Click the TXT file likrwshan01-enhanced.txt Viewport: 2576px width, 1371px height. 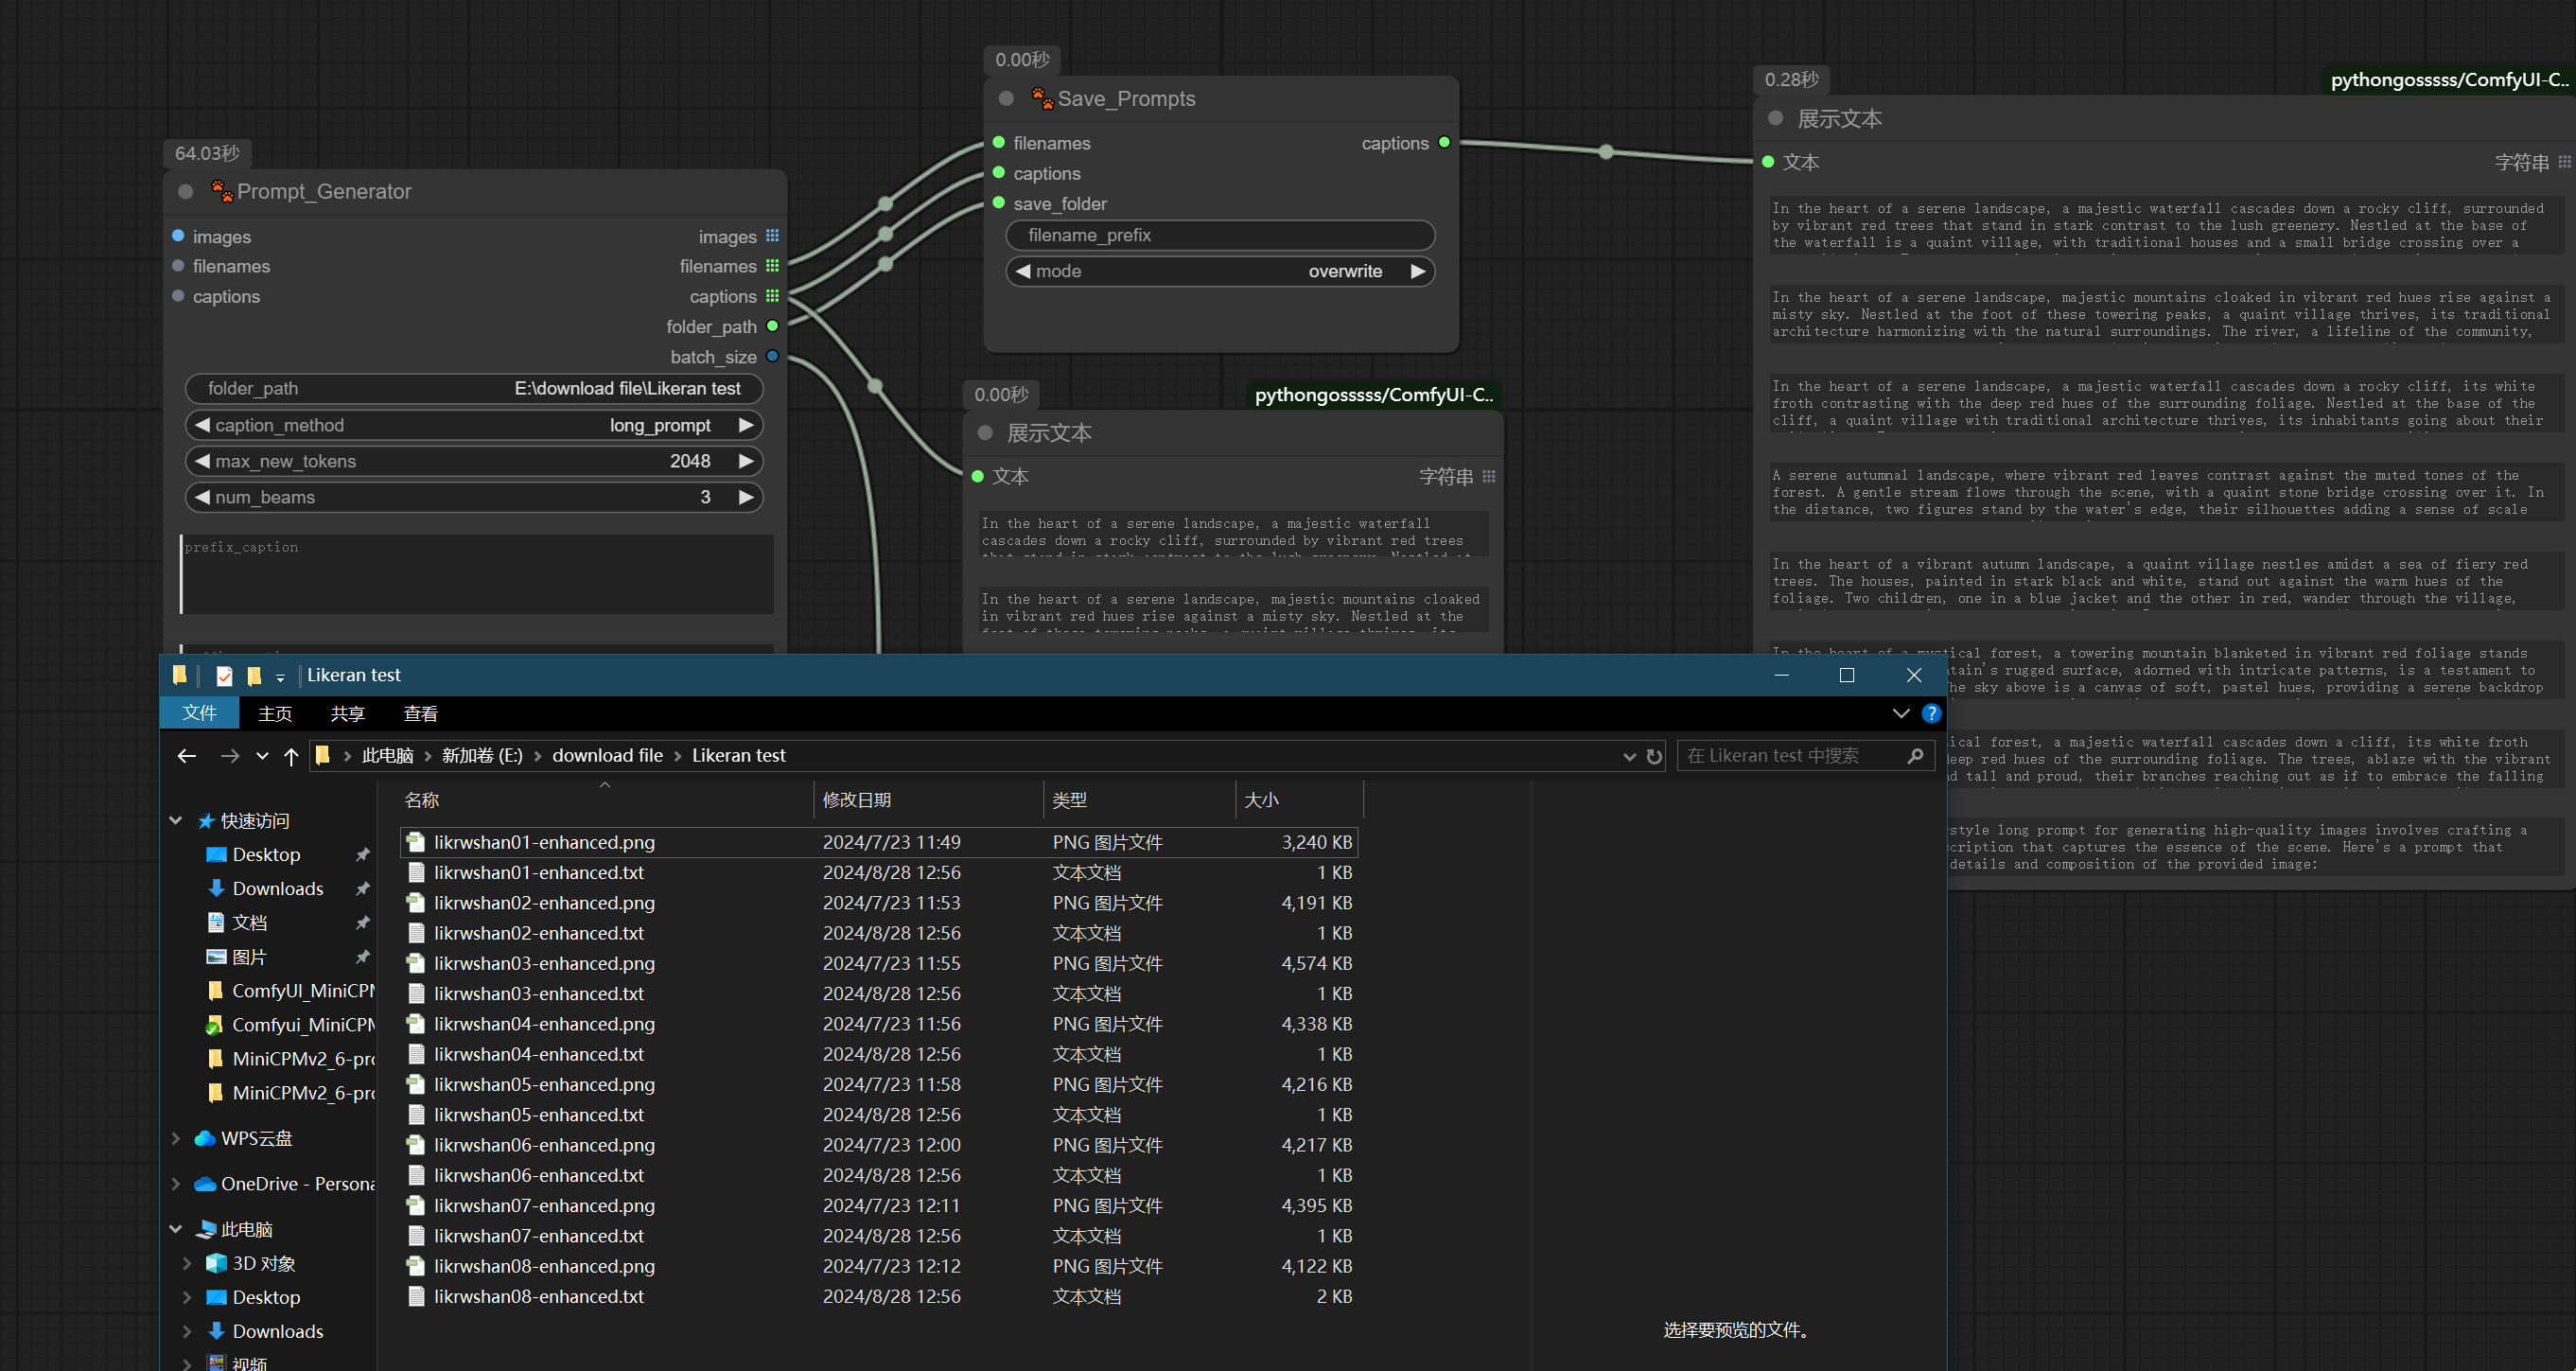click(538, 872)
